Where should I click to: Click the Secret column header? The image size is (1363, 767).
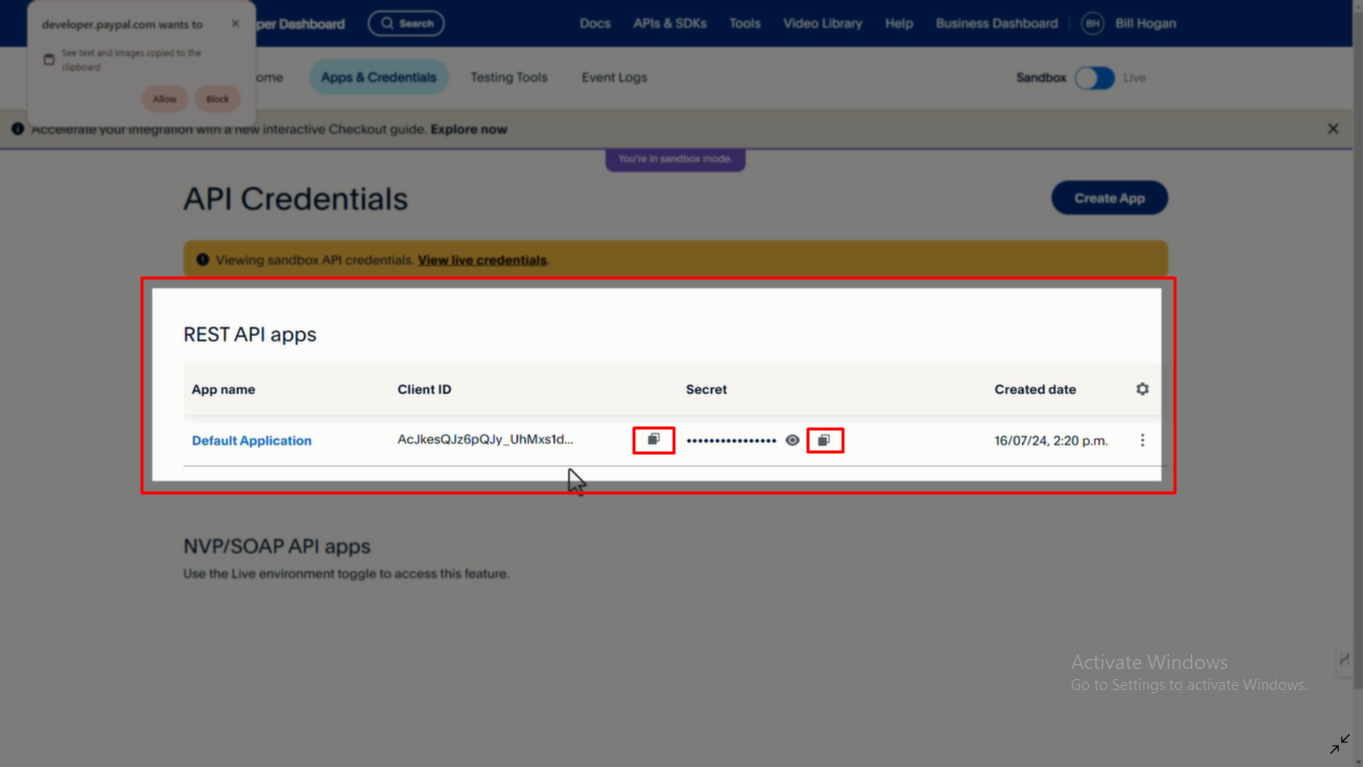pos(706,389)
